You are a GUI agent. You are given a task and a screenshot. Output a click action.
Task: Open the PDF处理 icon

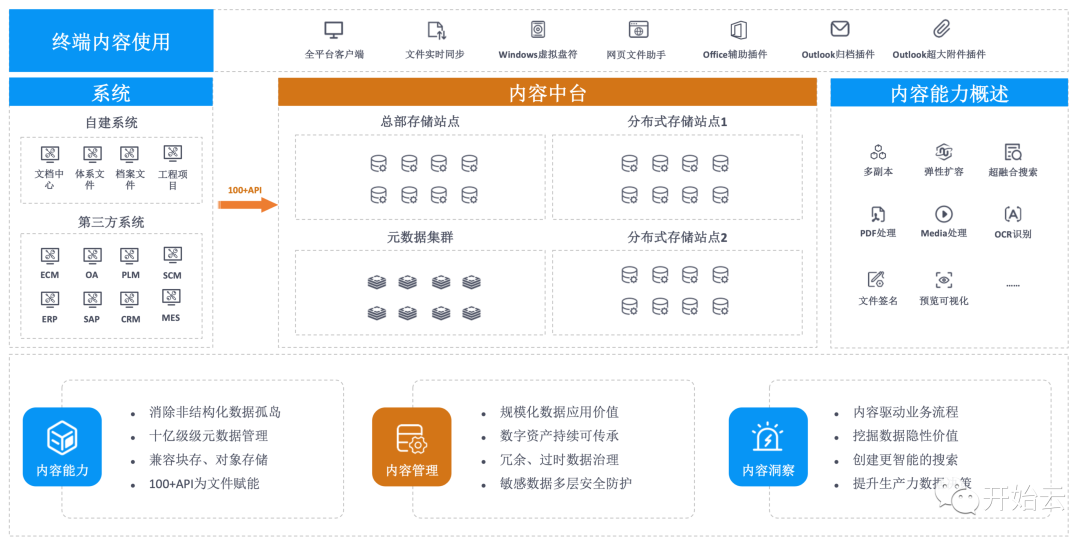(x=878, y=214)
